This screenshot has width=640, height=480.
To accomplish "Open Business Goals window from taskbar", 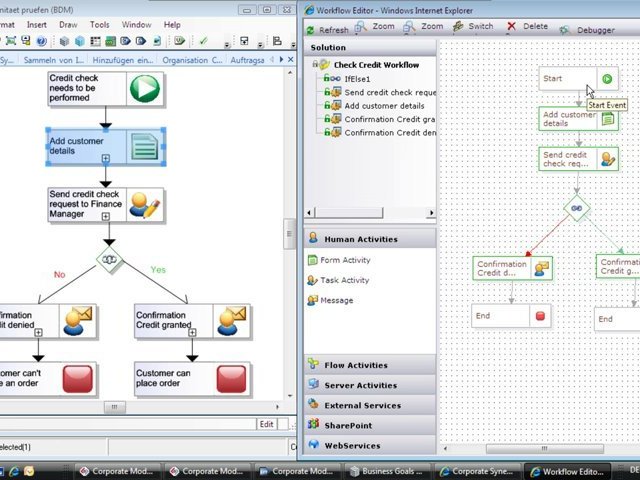I will [x=395, y=471].
